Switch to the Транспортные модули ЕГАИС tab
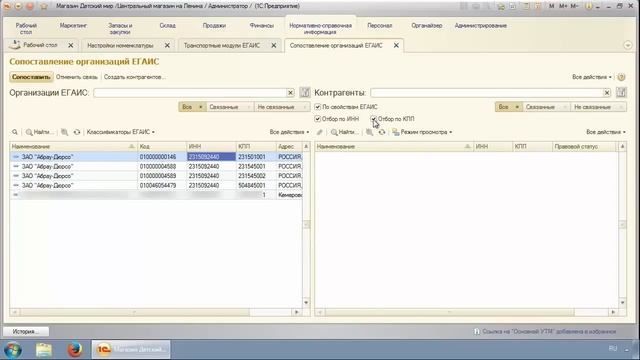640x360 pixels. 222,46
